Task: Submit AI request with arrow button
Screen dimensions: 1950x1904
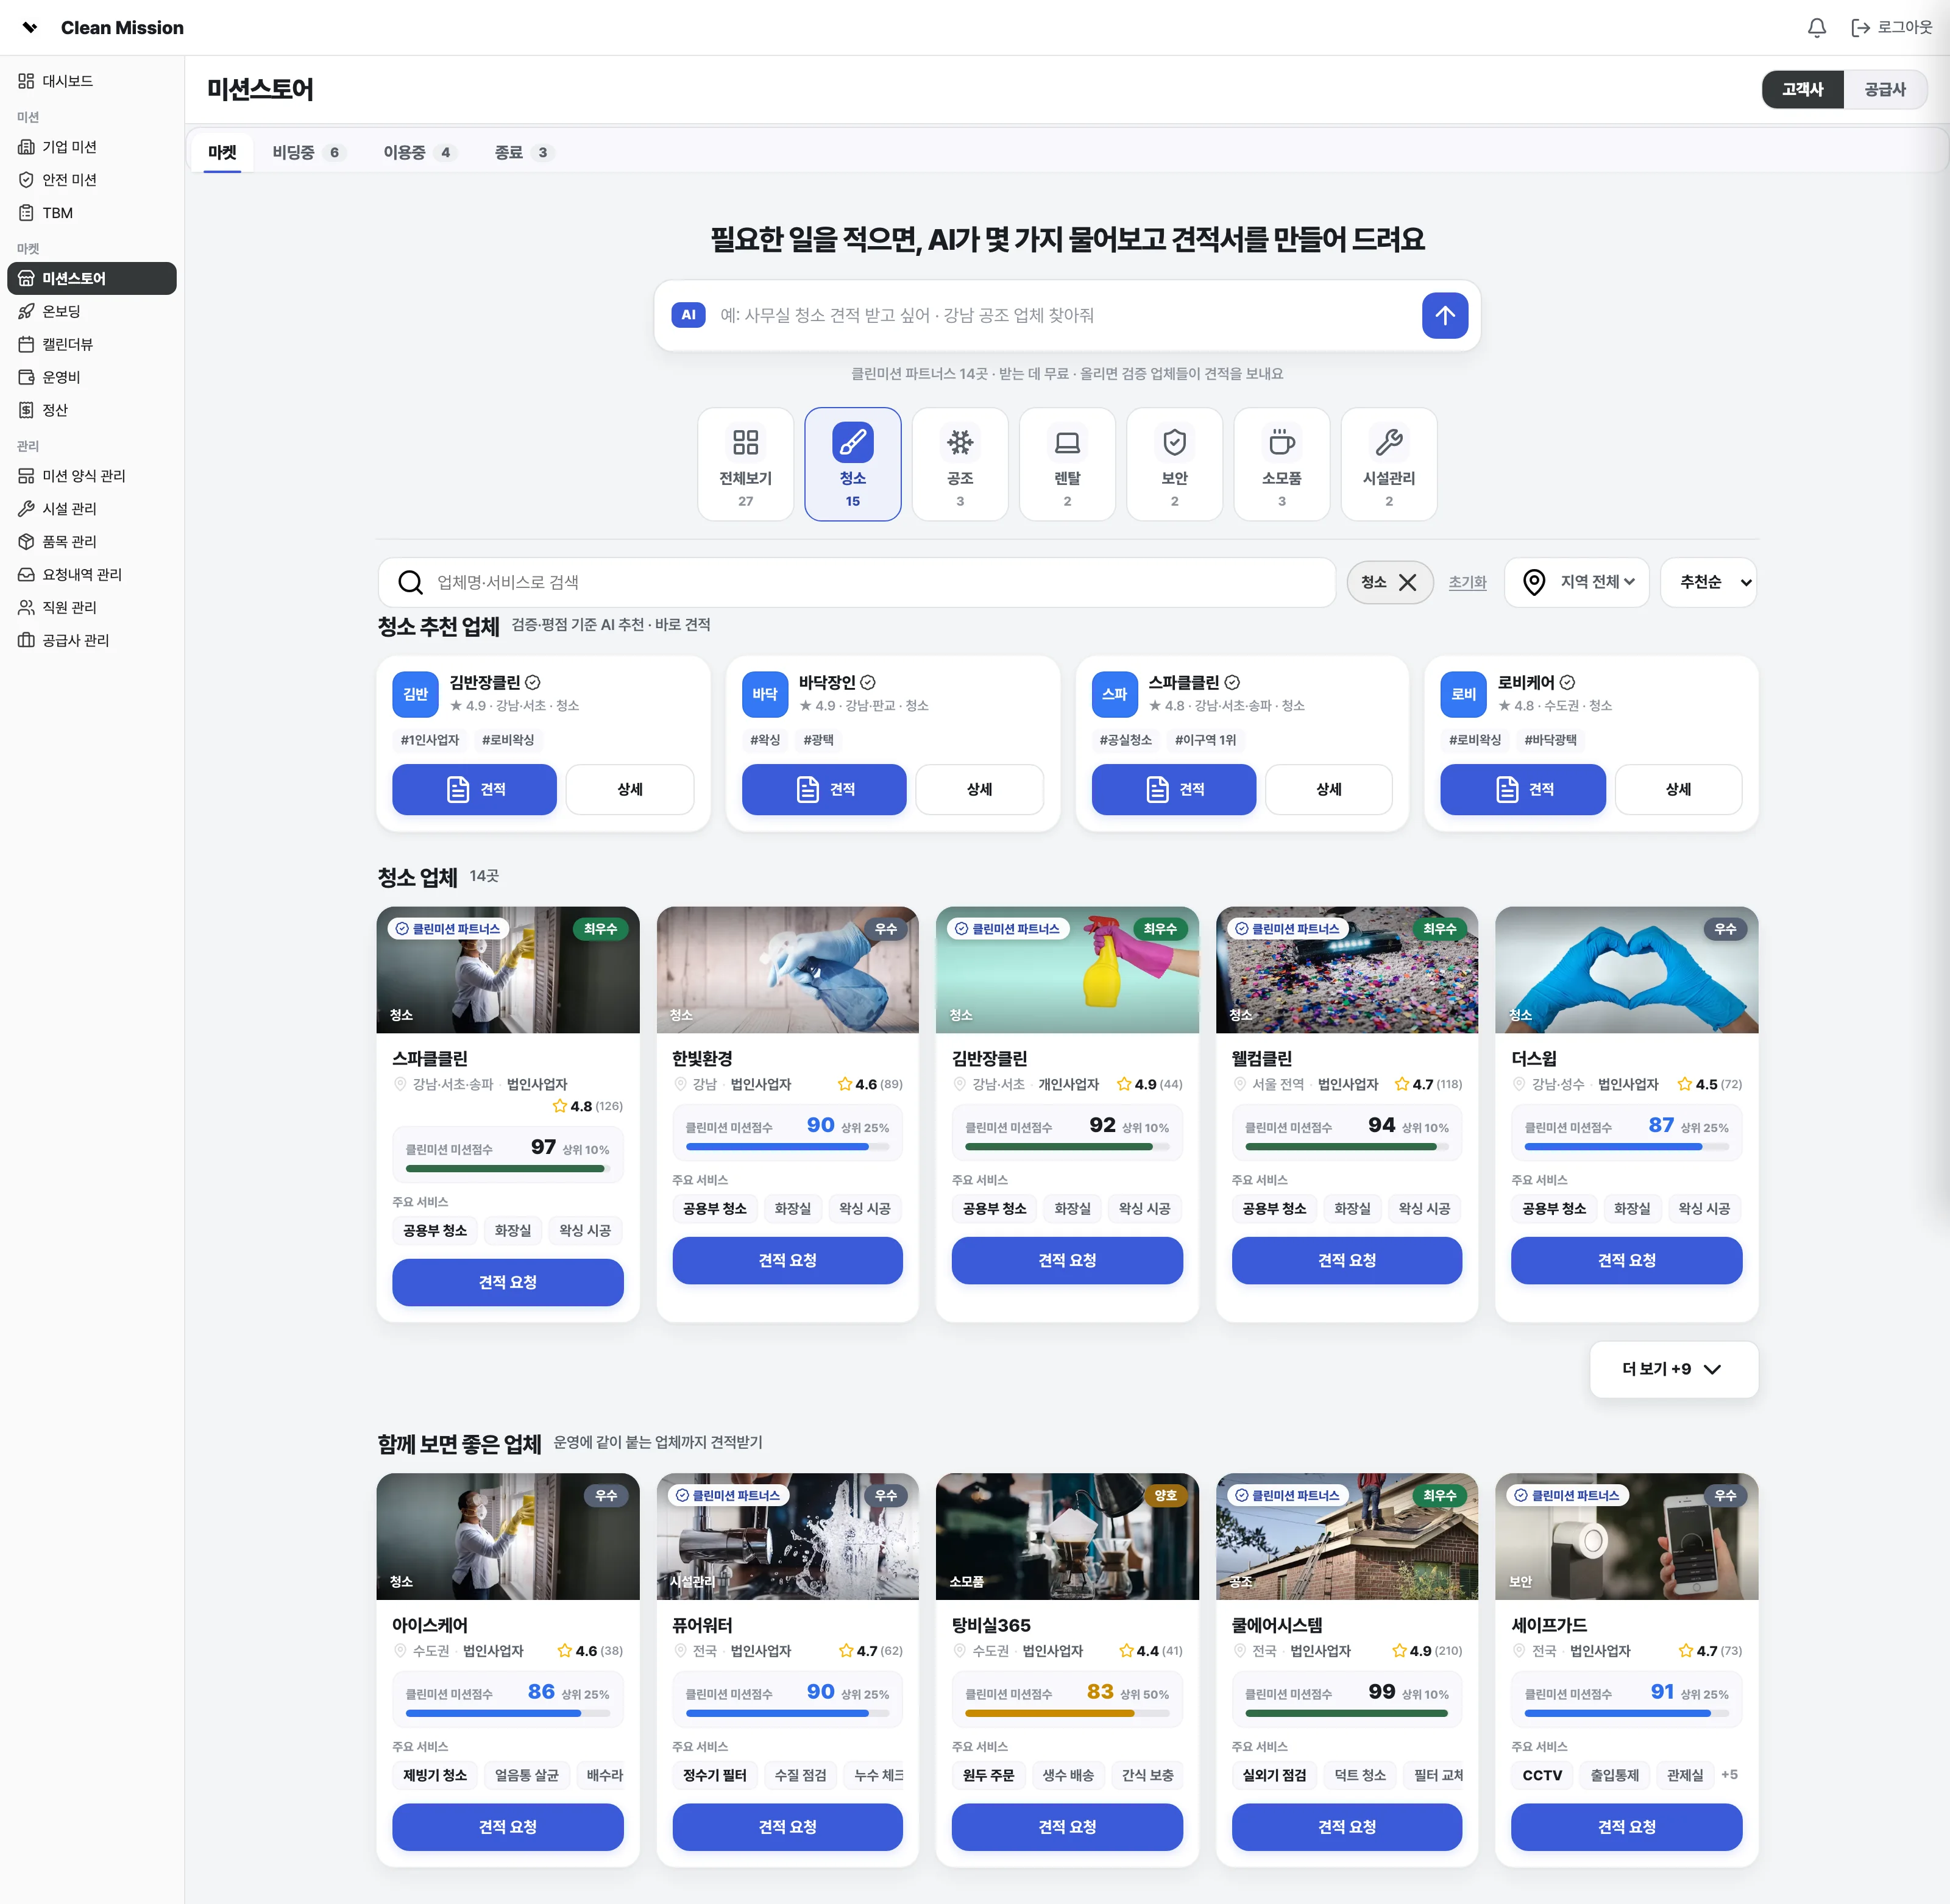Action: (x=1444, y=315)
